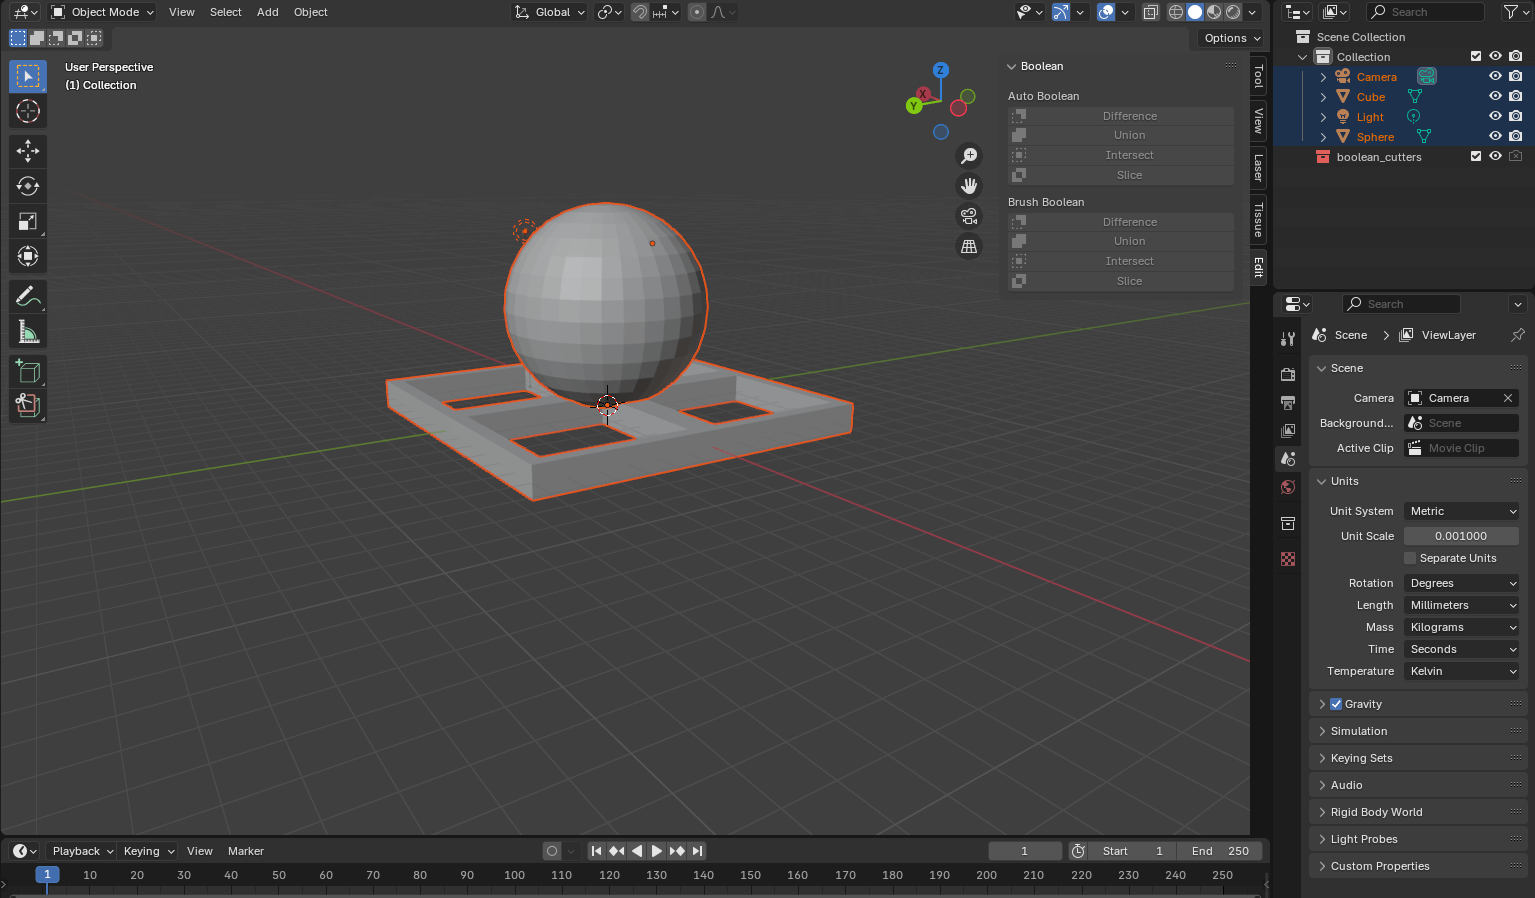Activate the 3D Cursor tool
This screenshot has width=1535, height=898.
tap(28, 111)
